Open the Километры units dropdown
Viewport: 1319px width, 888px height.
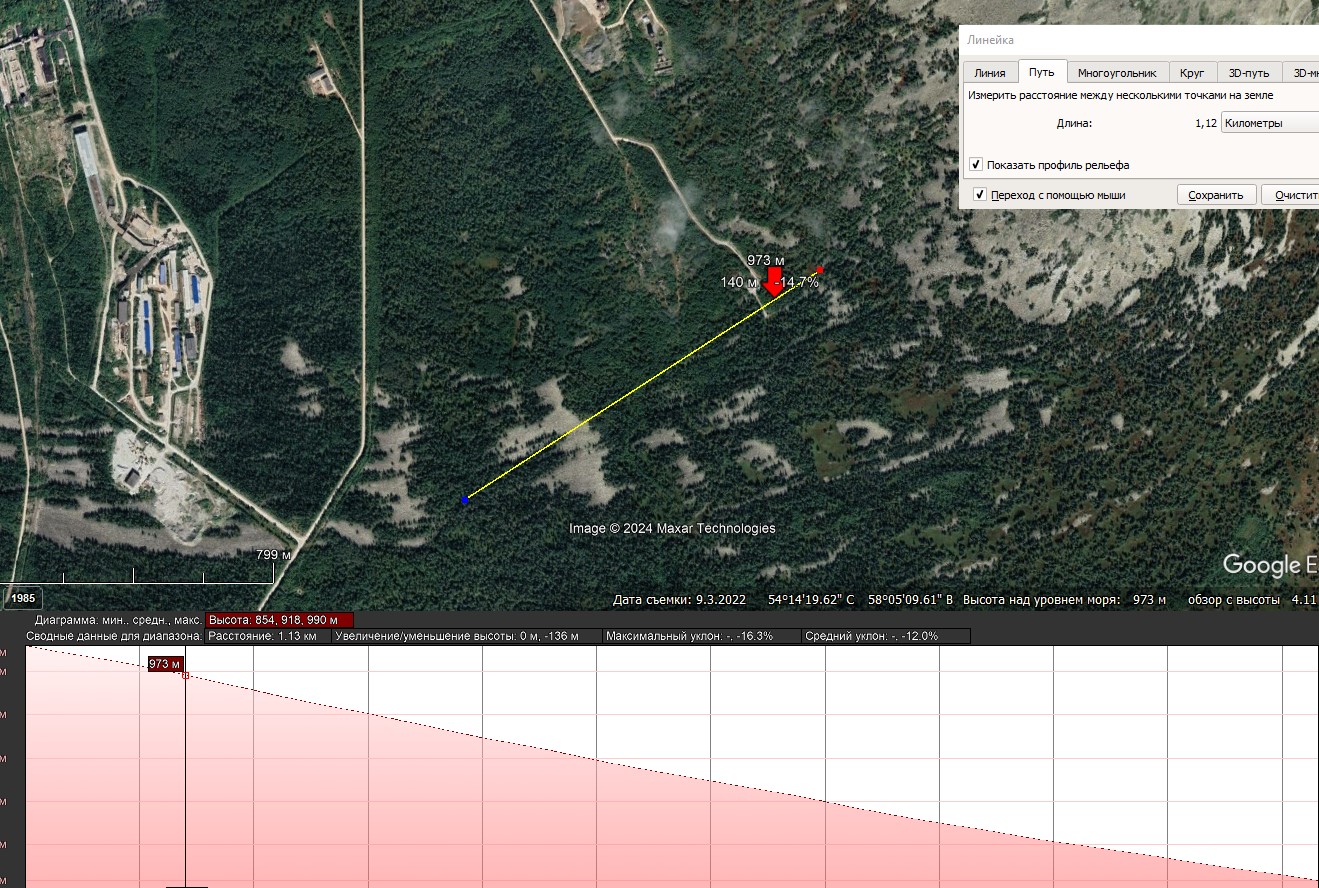[x=1270, y=123]
